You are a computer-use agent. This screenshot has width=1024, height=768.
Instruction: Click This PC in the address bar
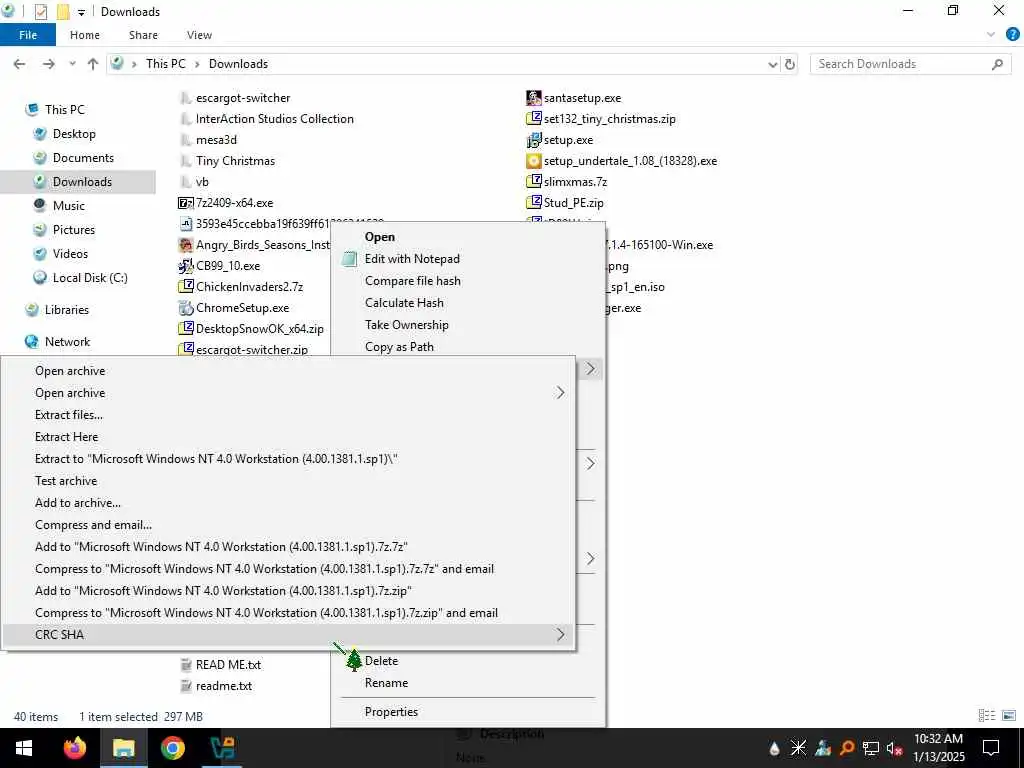pyautogui.click(x=165, y=64)
